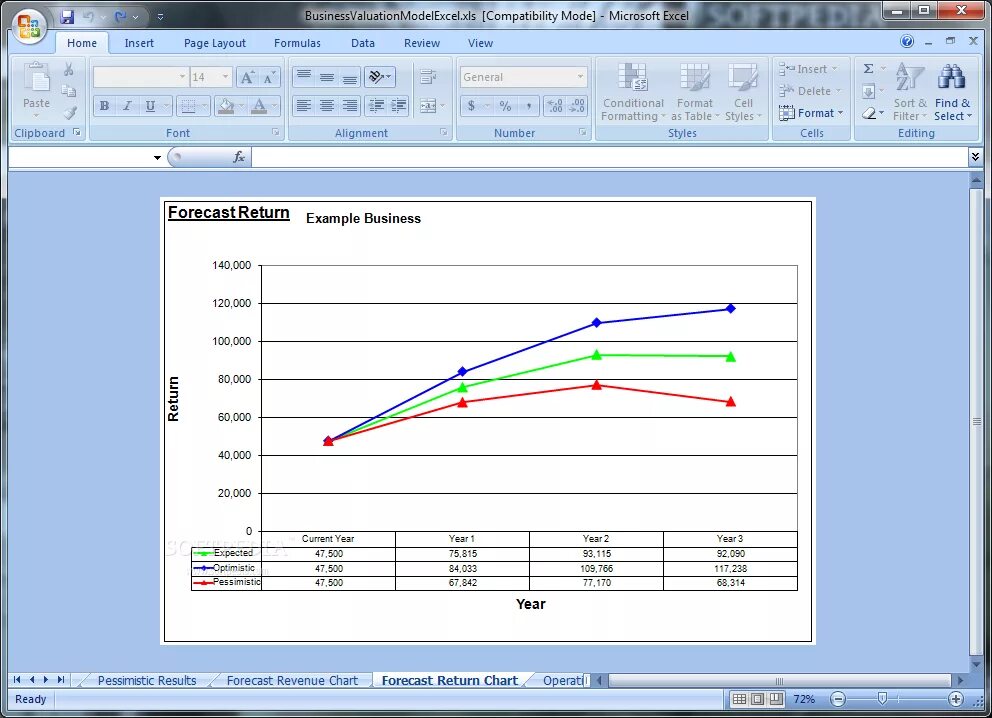Decrease font size with Shrink Font
Screen dimensions: 992x718
coord(269,77)
